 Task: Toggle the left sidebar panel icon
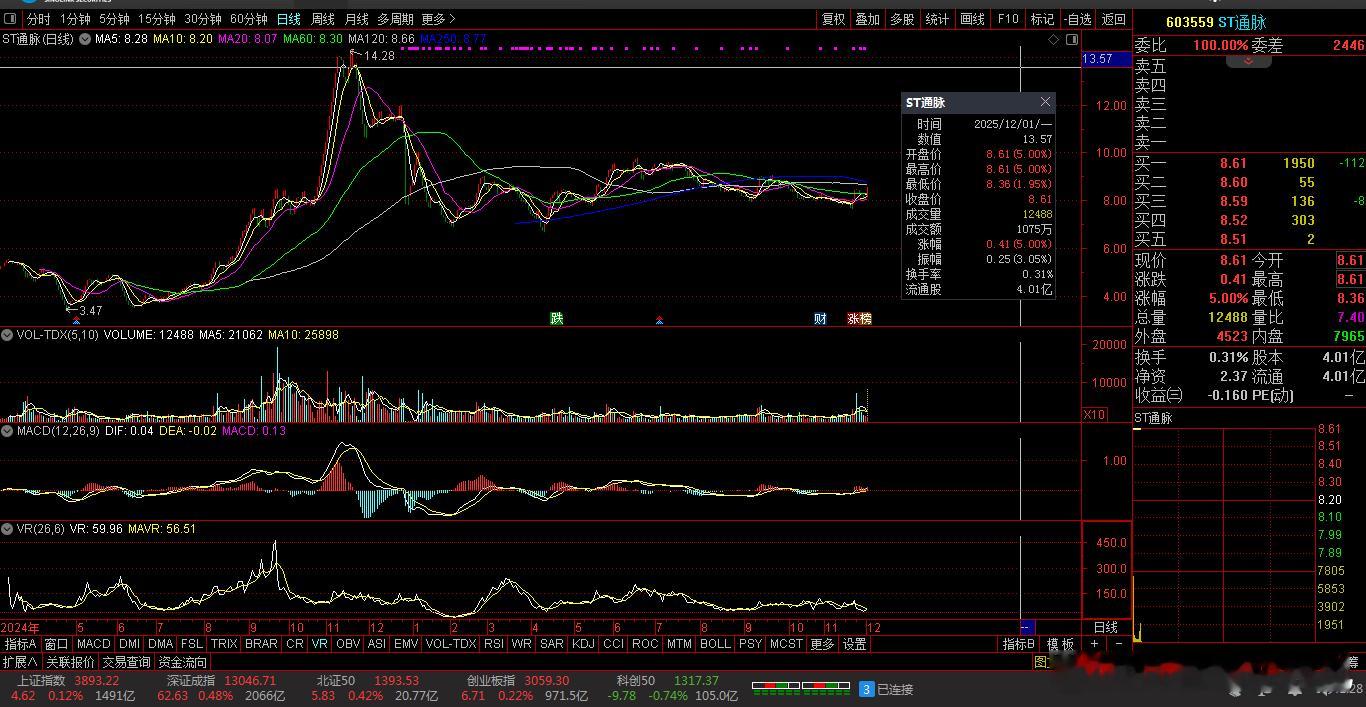pos(12,19)
